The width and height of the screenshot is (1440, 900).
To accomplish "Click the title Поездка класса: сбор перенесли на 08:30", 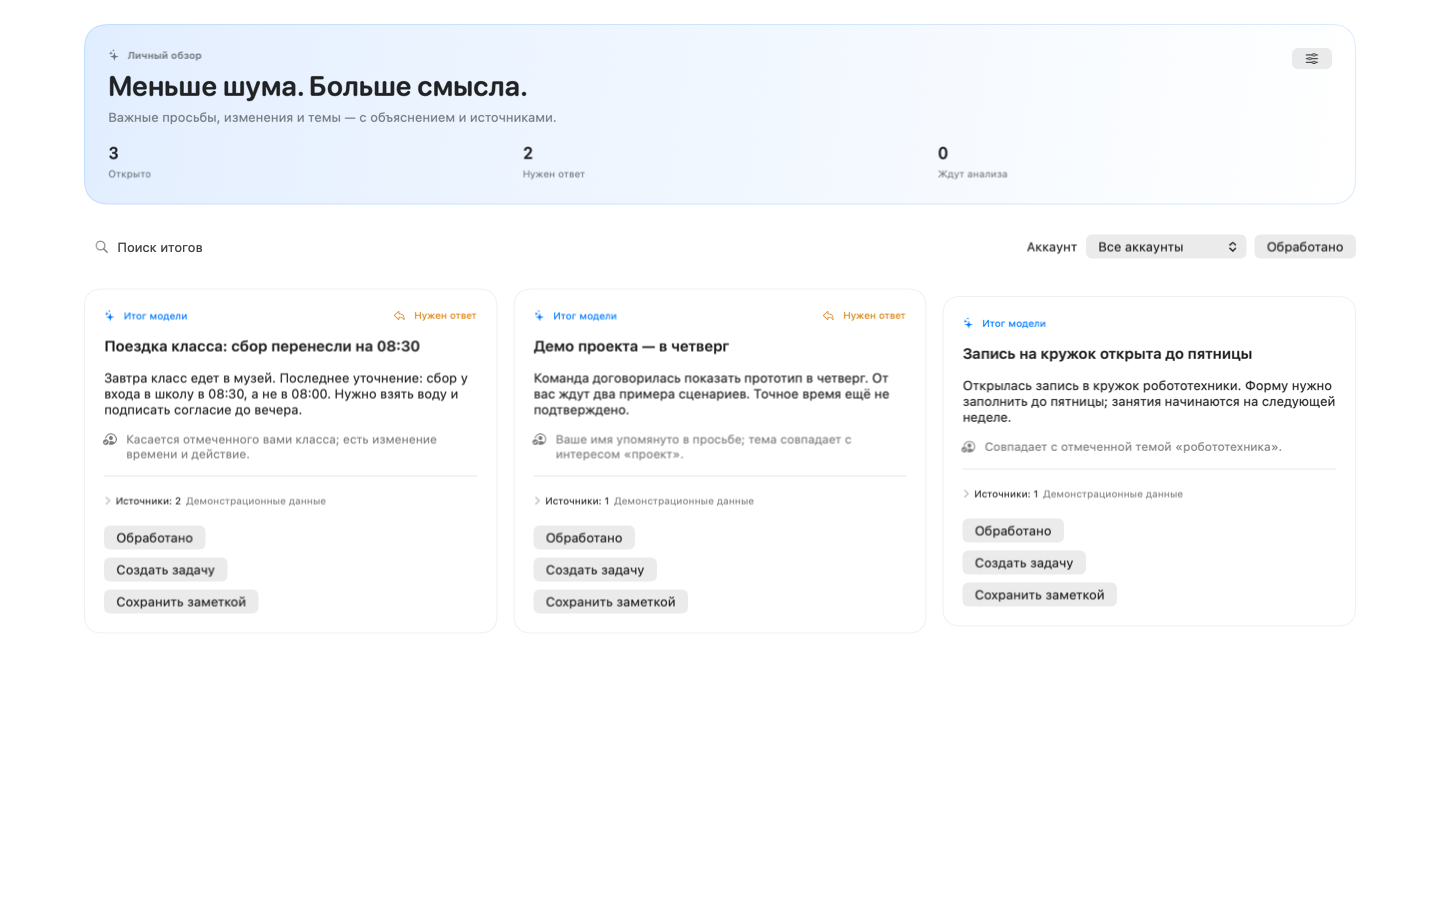I will pos(262,346).
